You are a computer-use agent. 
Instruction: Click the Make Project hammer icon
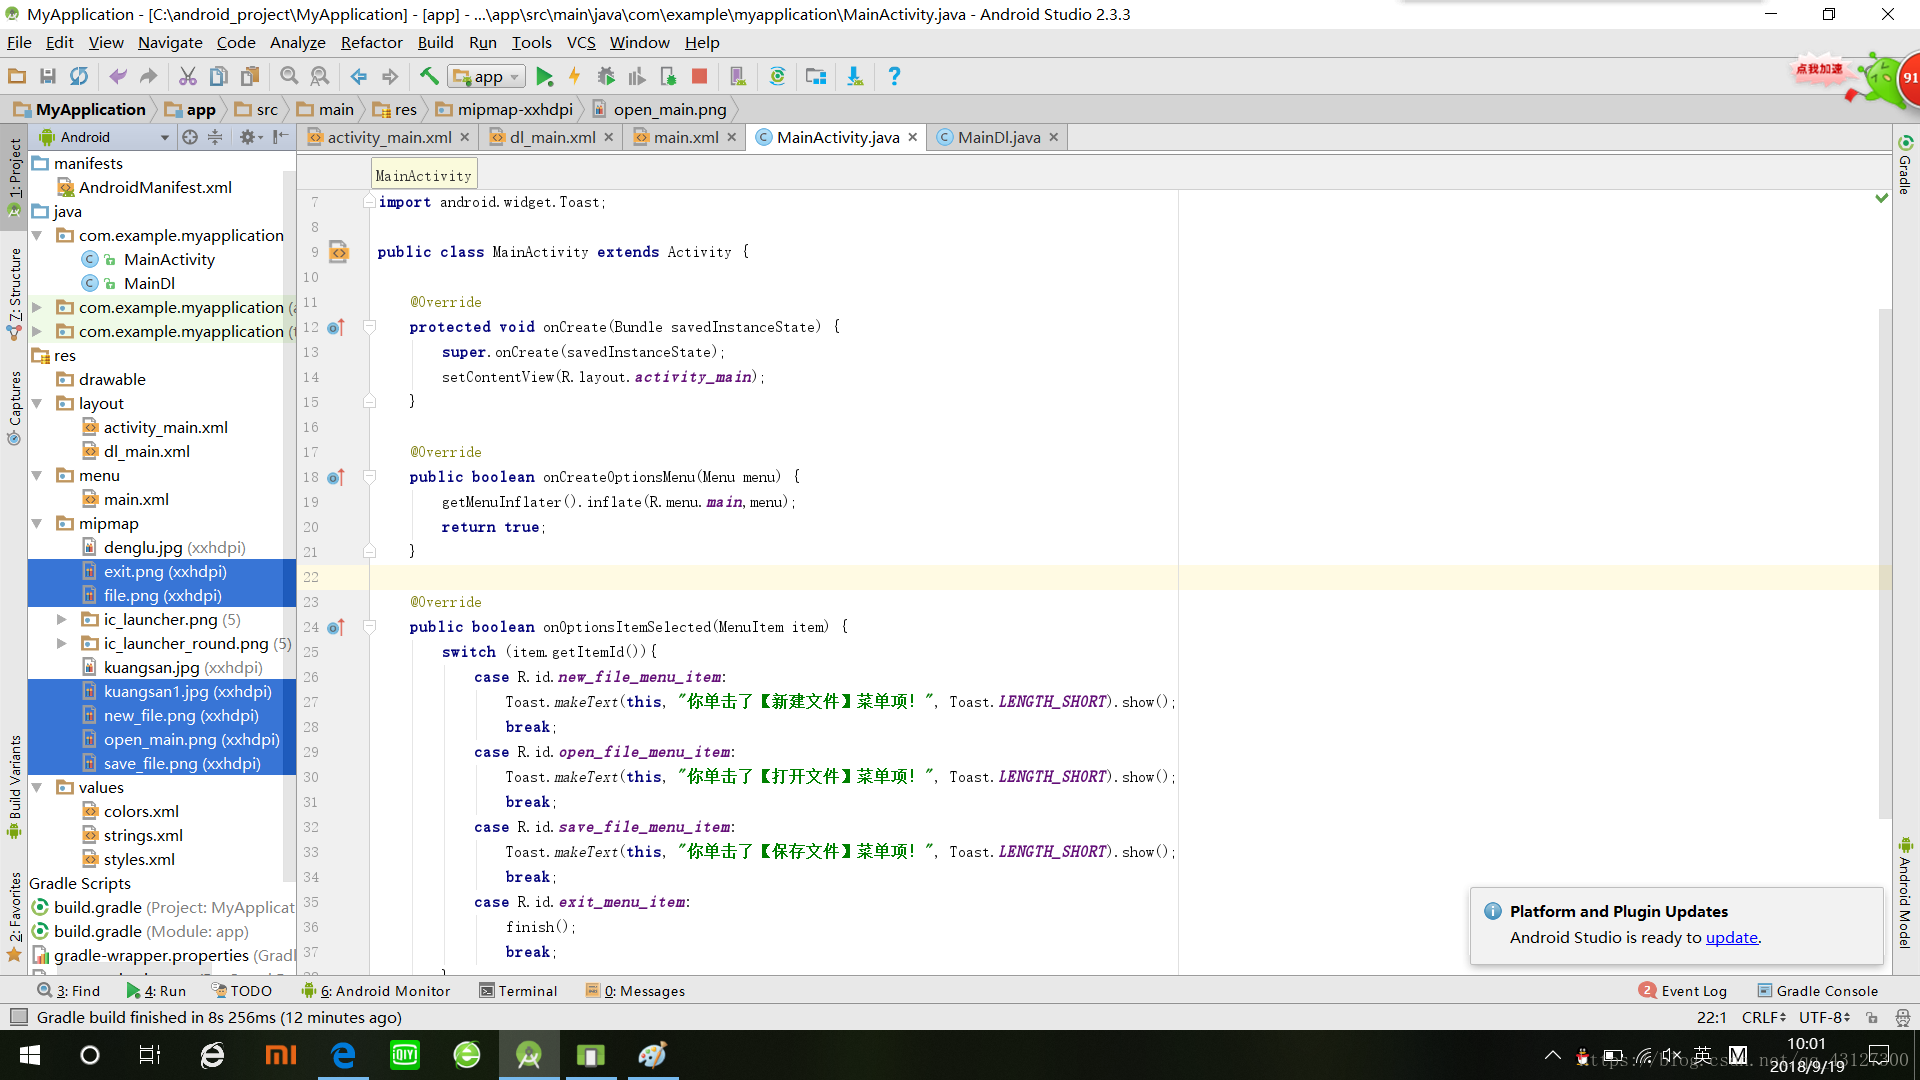(429, 76)
